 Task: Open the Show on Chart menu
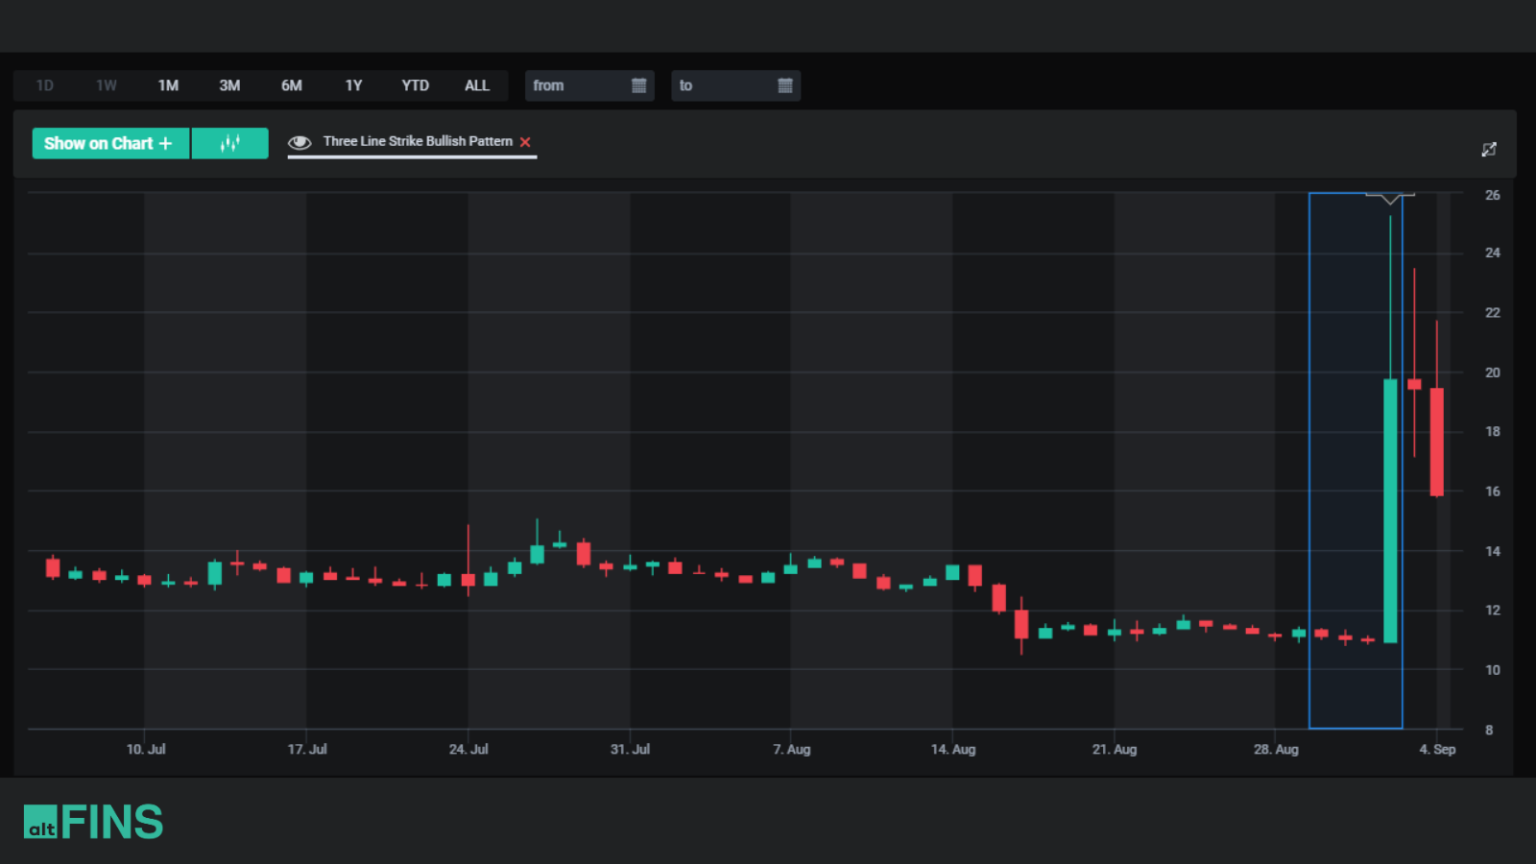coord(110,143)
